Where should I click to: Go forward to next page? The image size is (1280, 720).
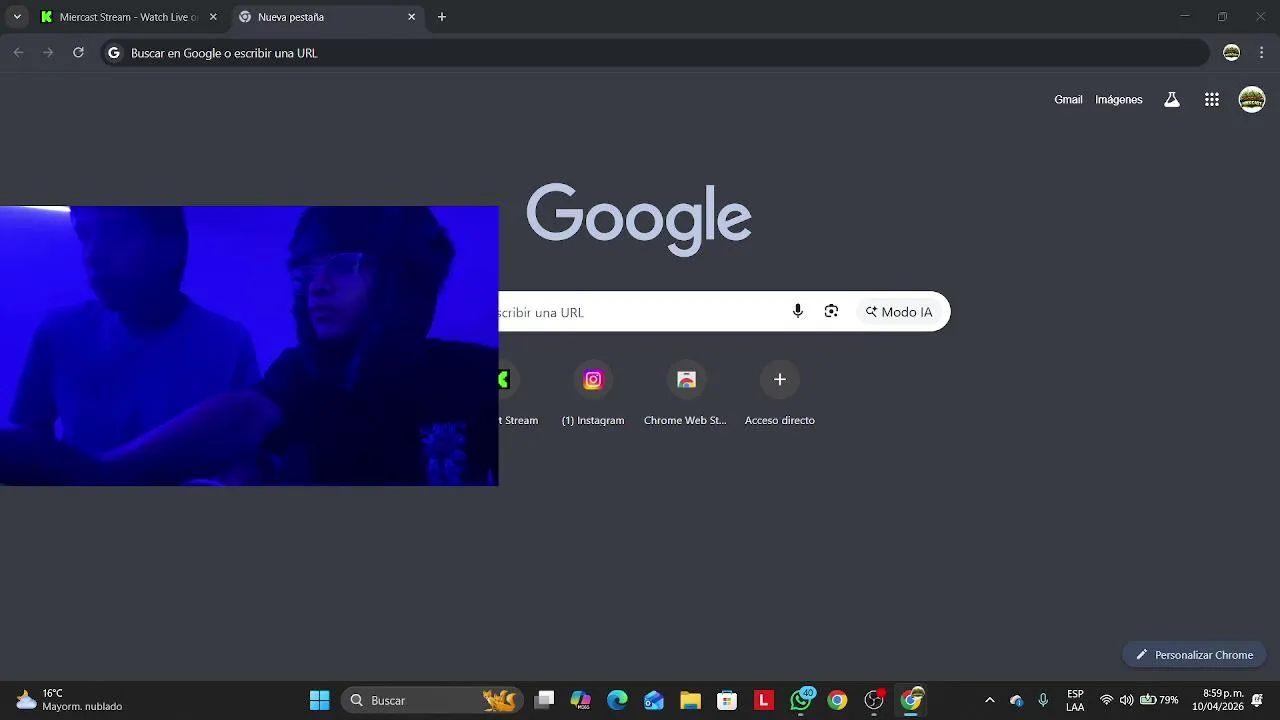click(x=48, y=53)
